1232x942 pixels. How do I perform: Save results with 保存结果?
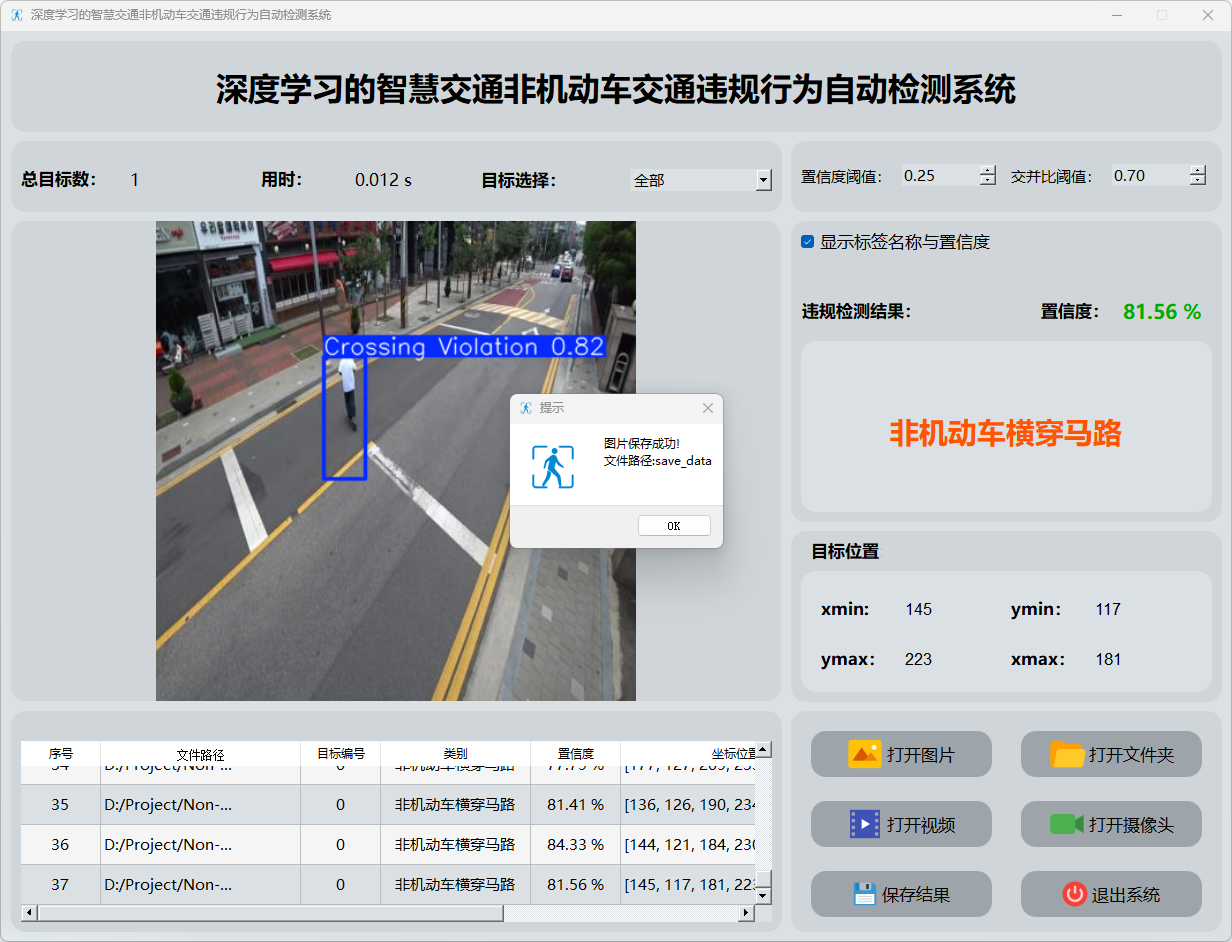click(x=901, y=894)
